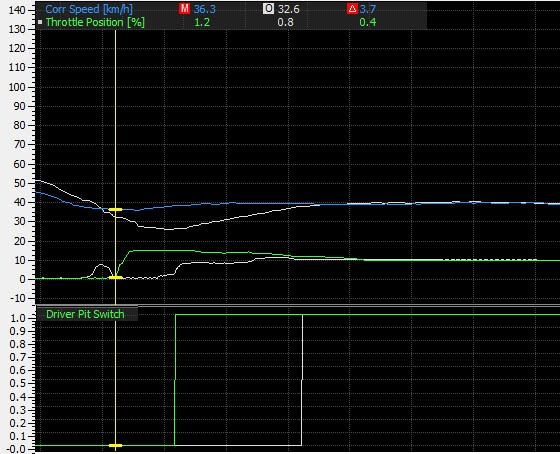Click yellow cursor marker on speed trace
This screenshot has height=454, width=560.
click(x=115, y=209)
